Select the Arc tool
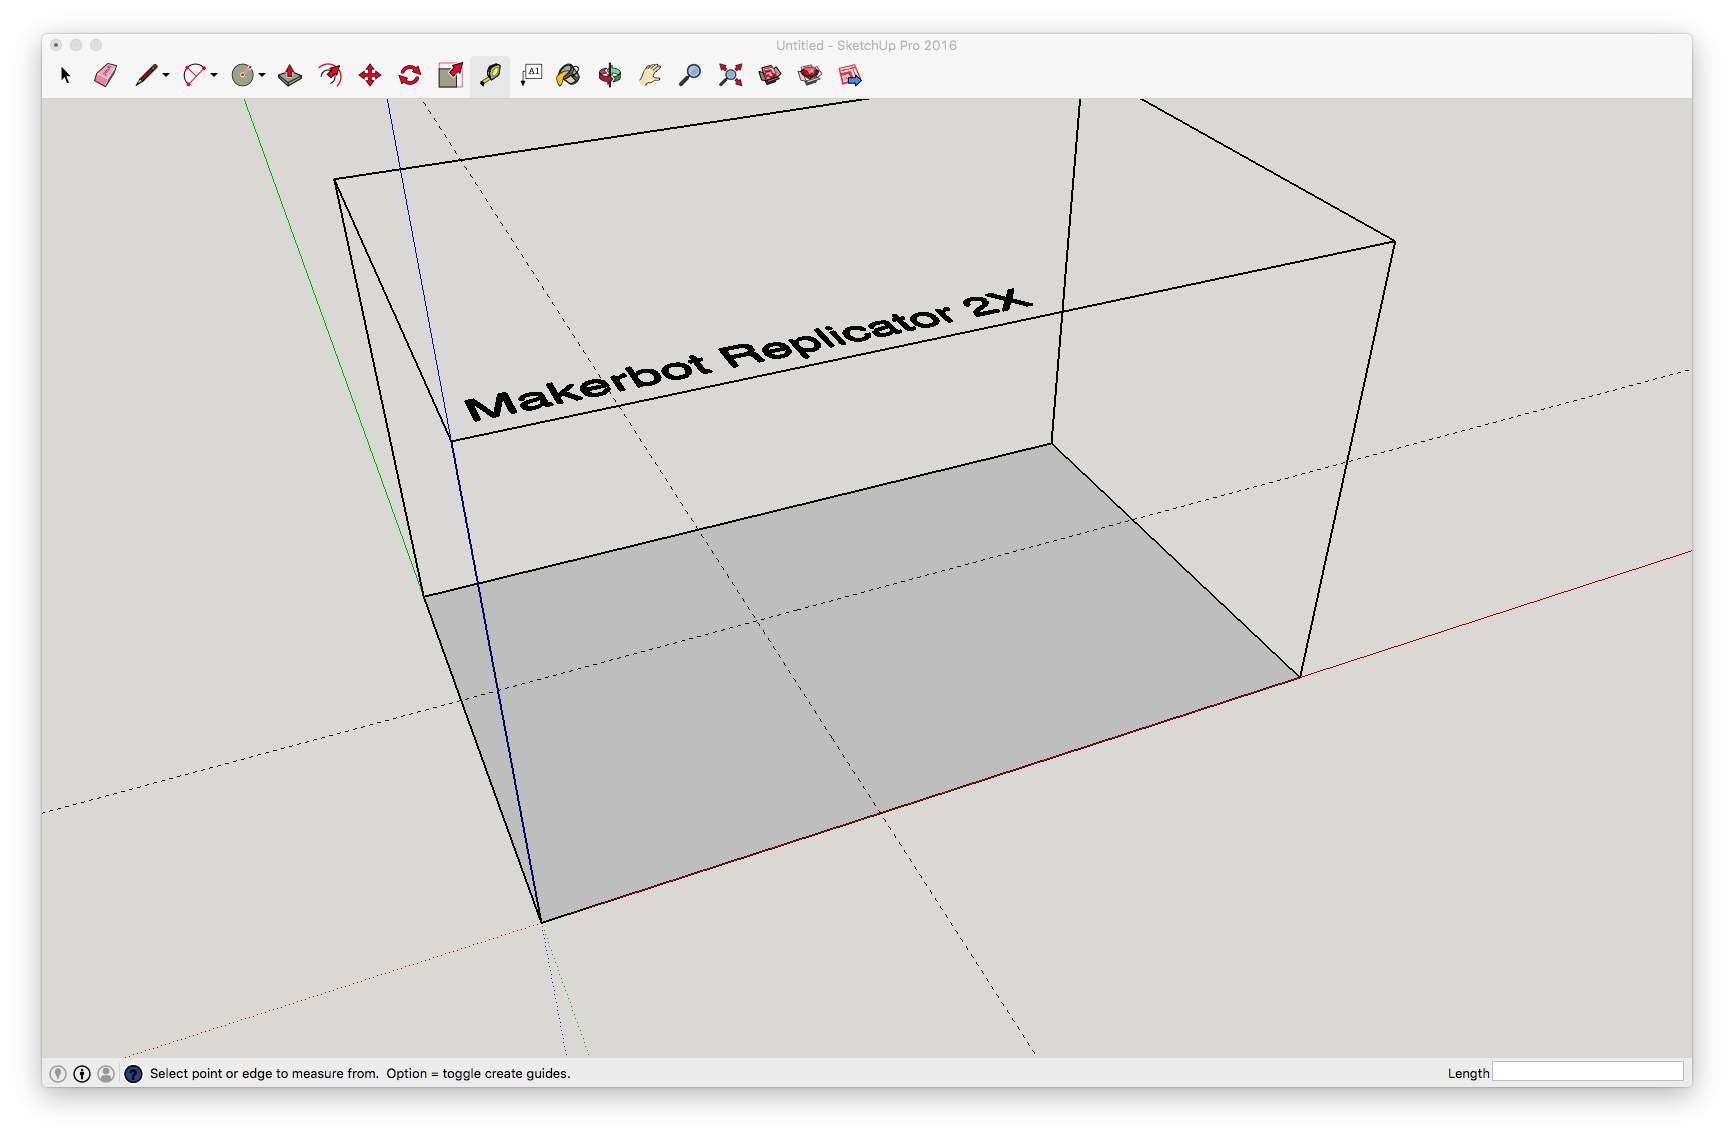 [x=194, y=75]
